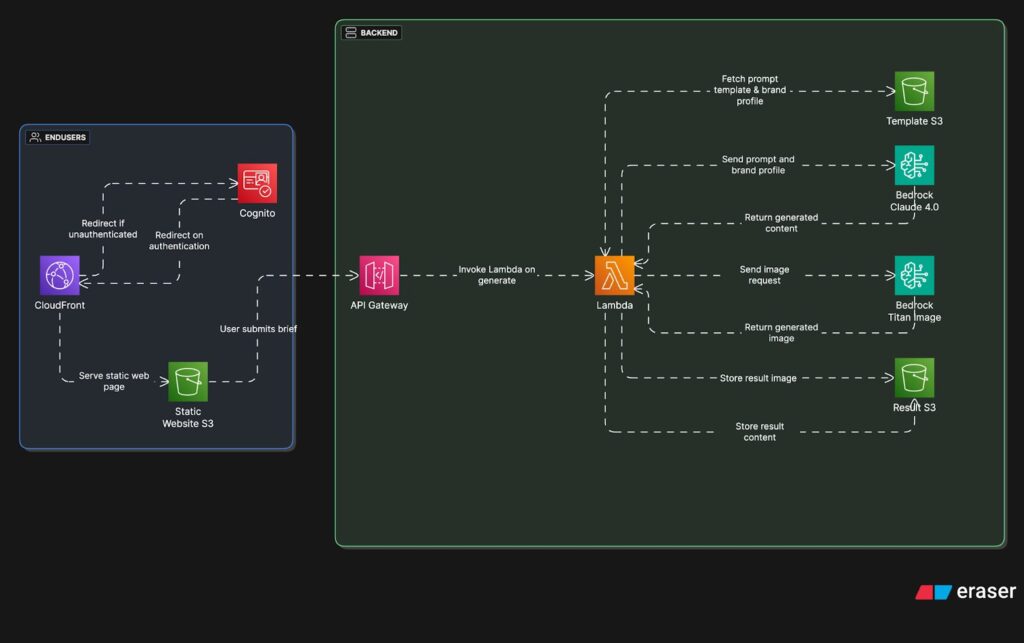Click the Cognito service icon
This screenshot has width=1024, height=643.
(257, 183)
